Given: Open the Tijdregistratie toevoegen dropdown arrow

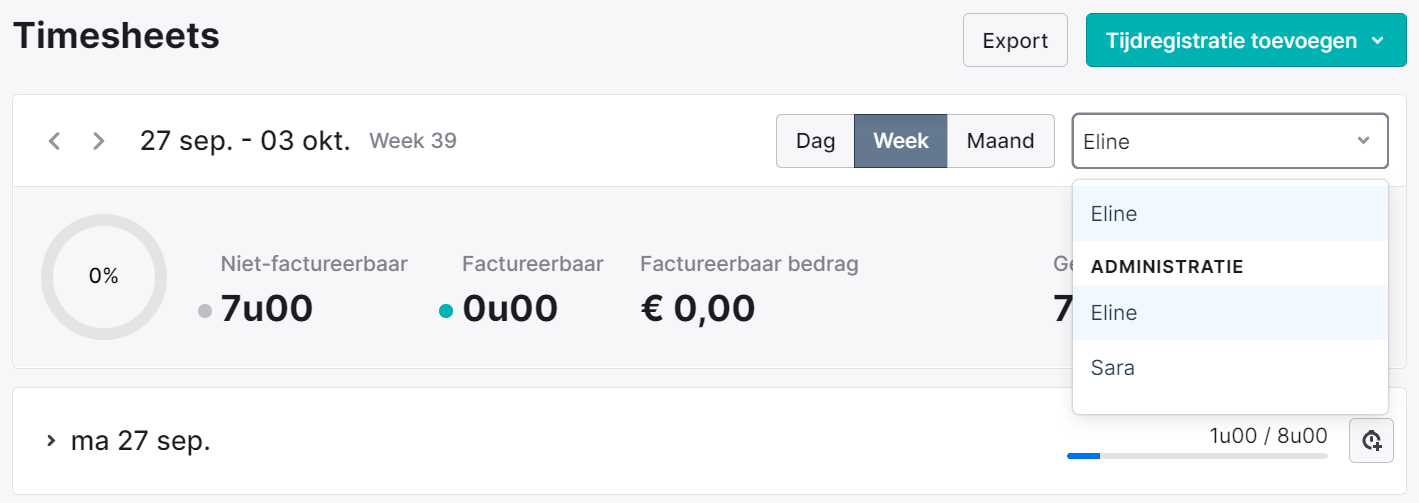Looking at the screenshot, I should pos(1377,41).
